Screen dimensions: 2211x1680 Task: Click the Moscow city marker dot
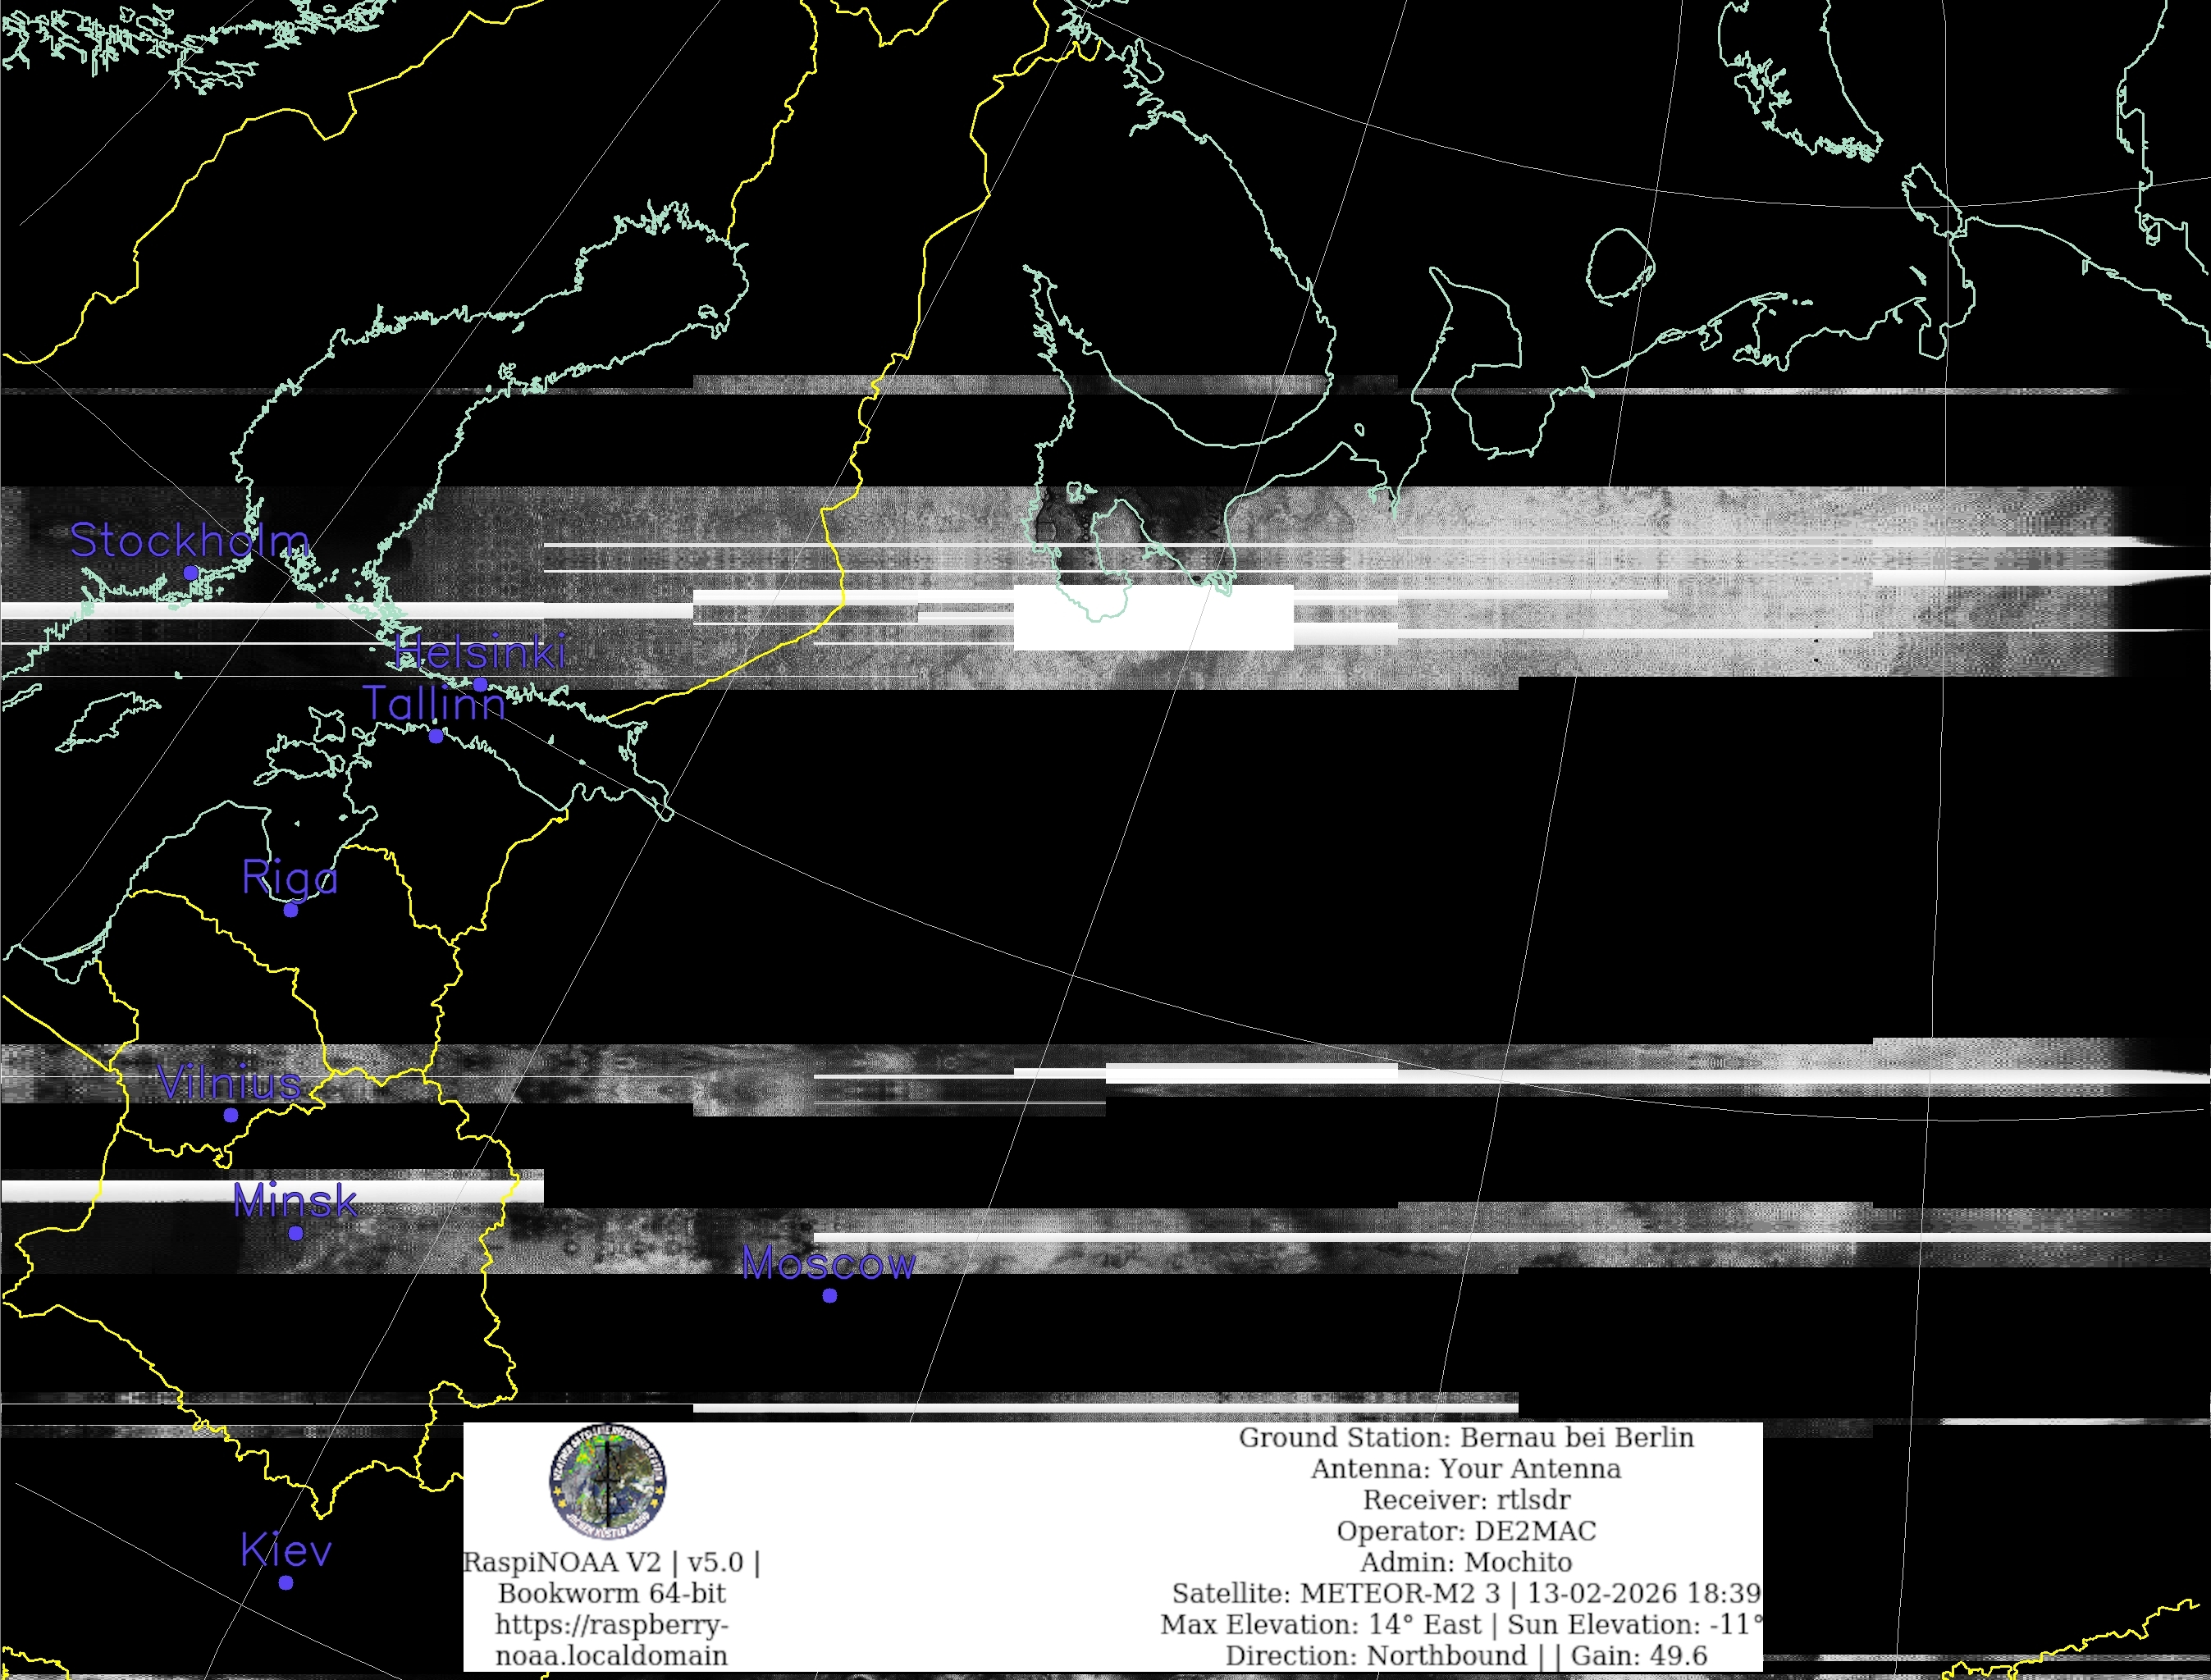830,1296
